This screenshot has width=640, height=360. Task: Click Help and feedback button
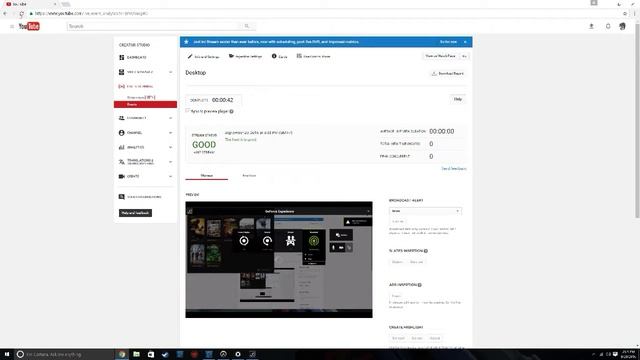click(135, 213)
